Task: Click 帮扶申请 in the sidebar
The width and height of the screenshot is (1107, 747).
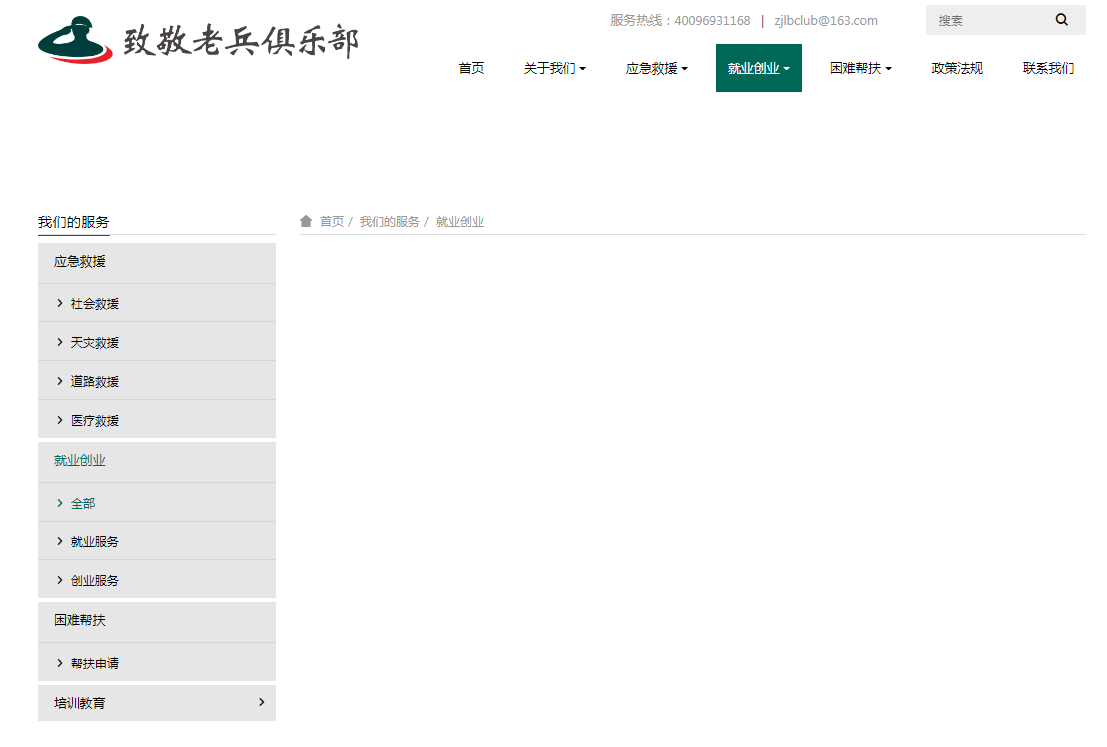Action: (x=95, y=664)
